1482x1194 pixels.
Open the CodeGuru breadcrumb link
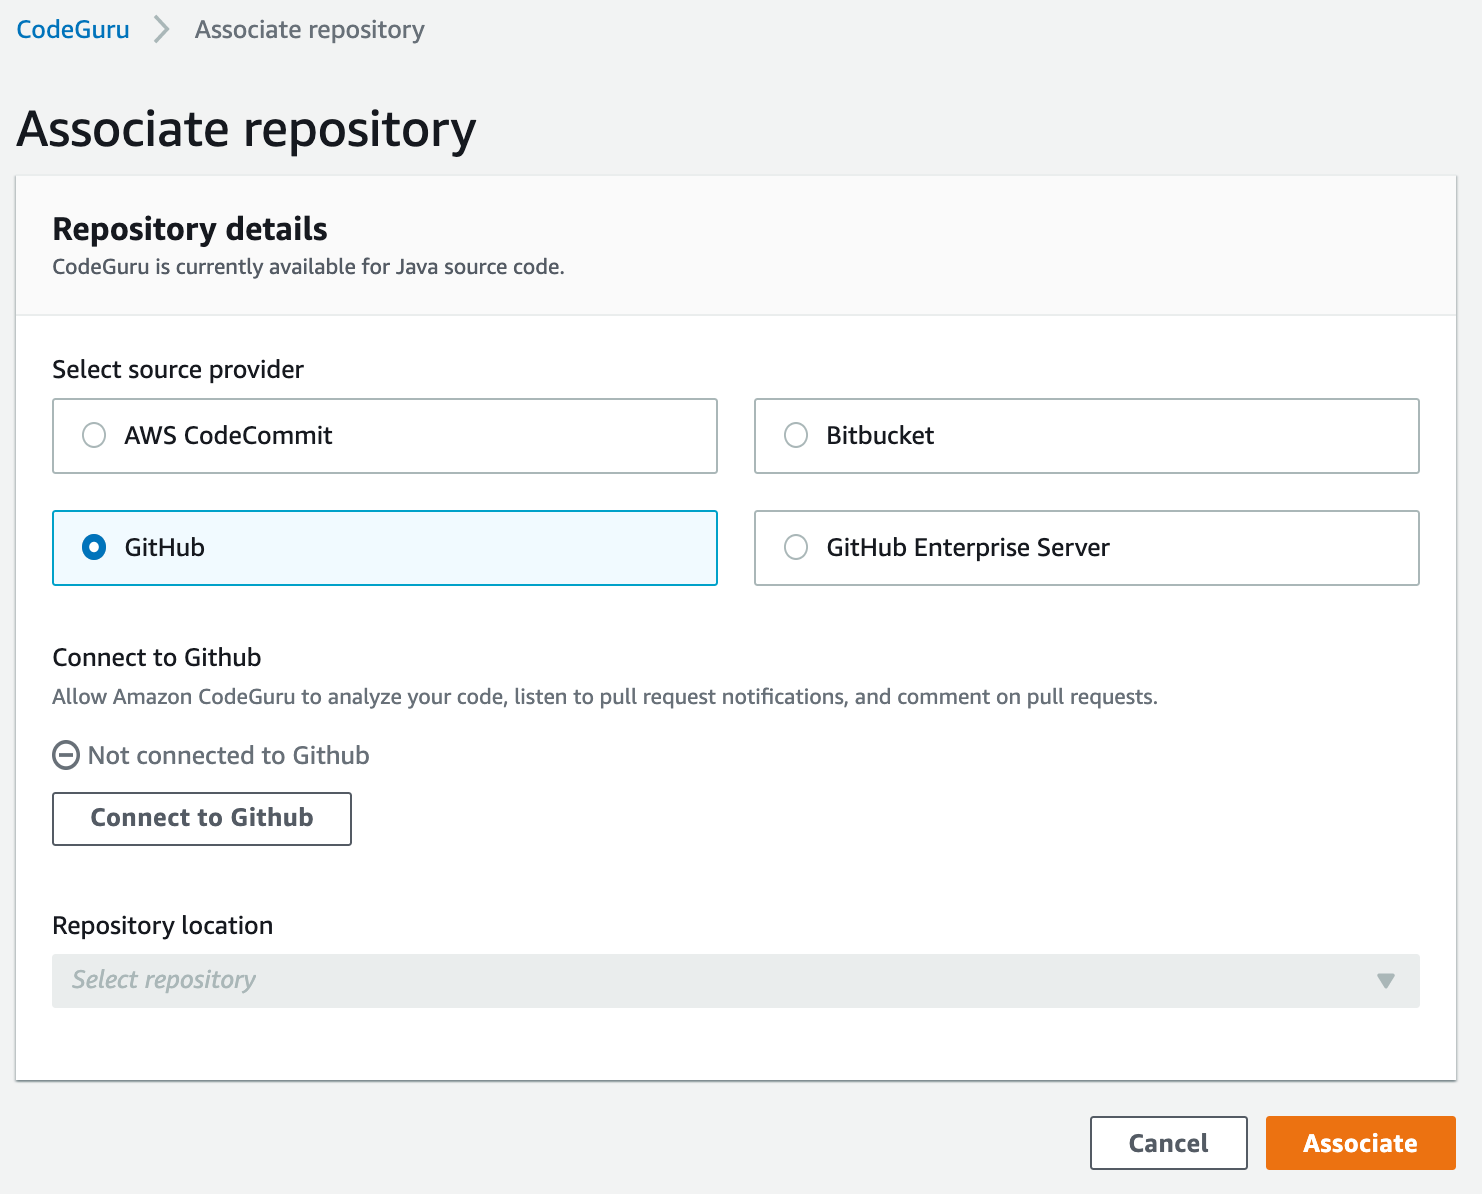coord(73,30)
